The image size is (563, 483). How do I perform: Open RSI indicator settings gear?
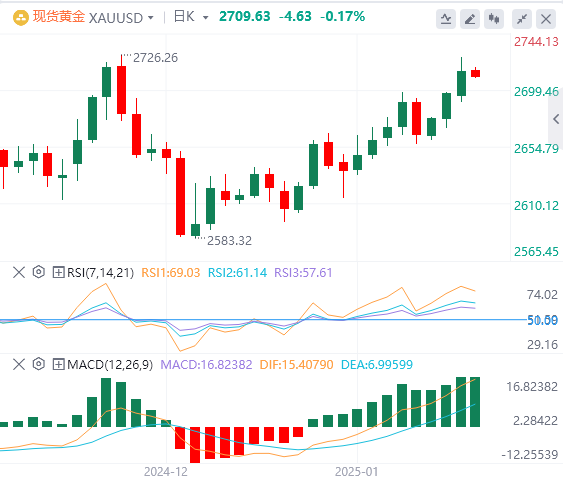pos(38,272)
